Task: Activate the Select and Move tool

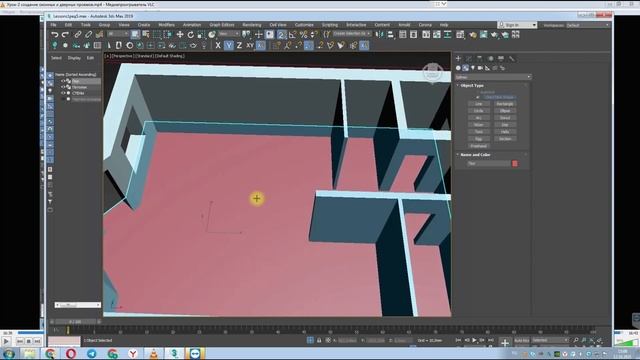Action: 180,35
